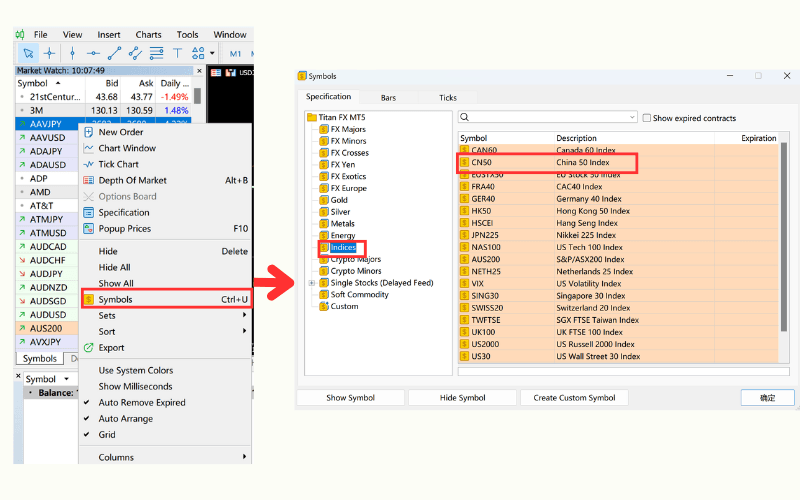The image size is (800, 500).
Task: Open the Sets submenu arrow
Action: pyautogui.click(x=245, y=315)
